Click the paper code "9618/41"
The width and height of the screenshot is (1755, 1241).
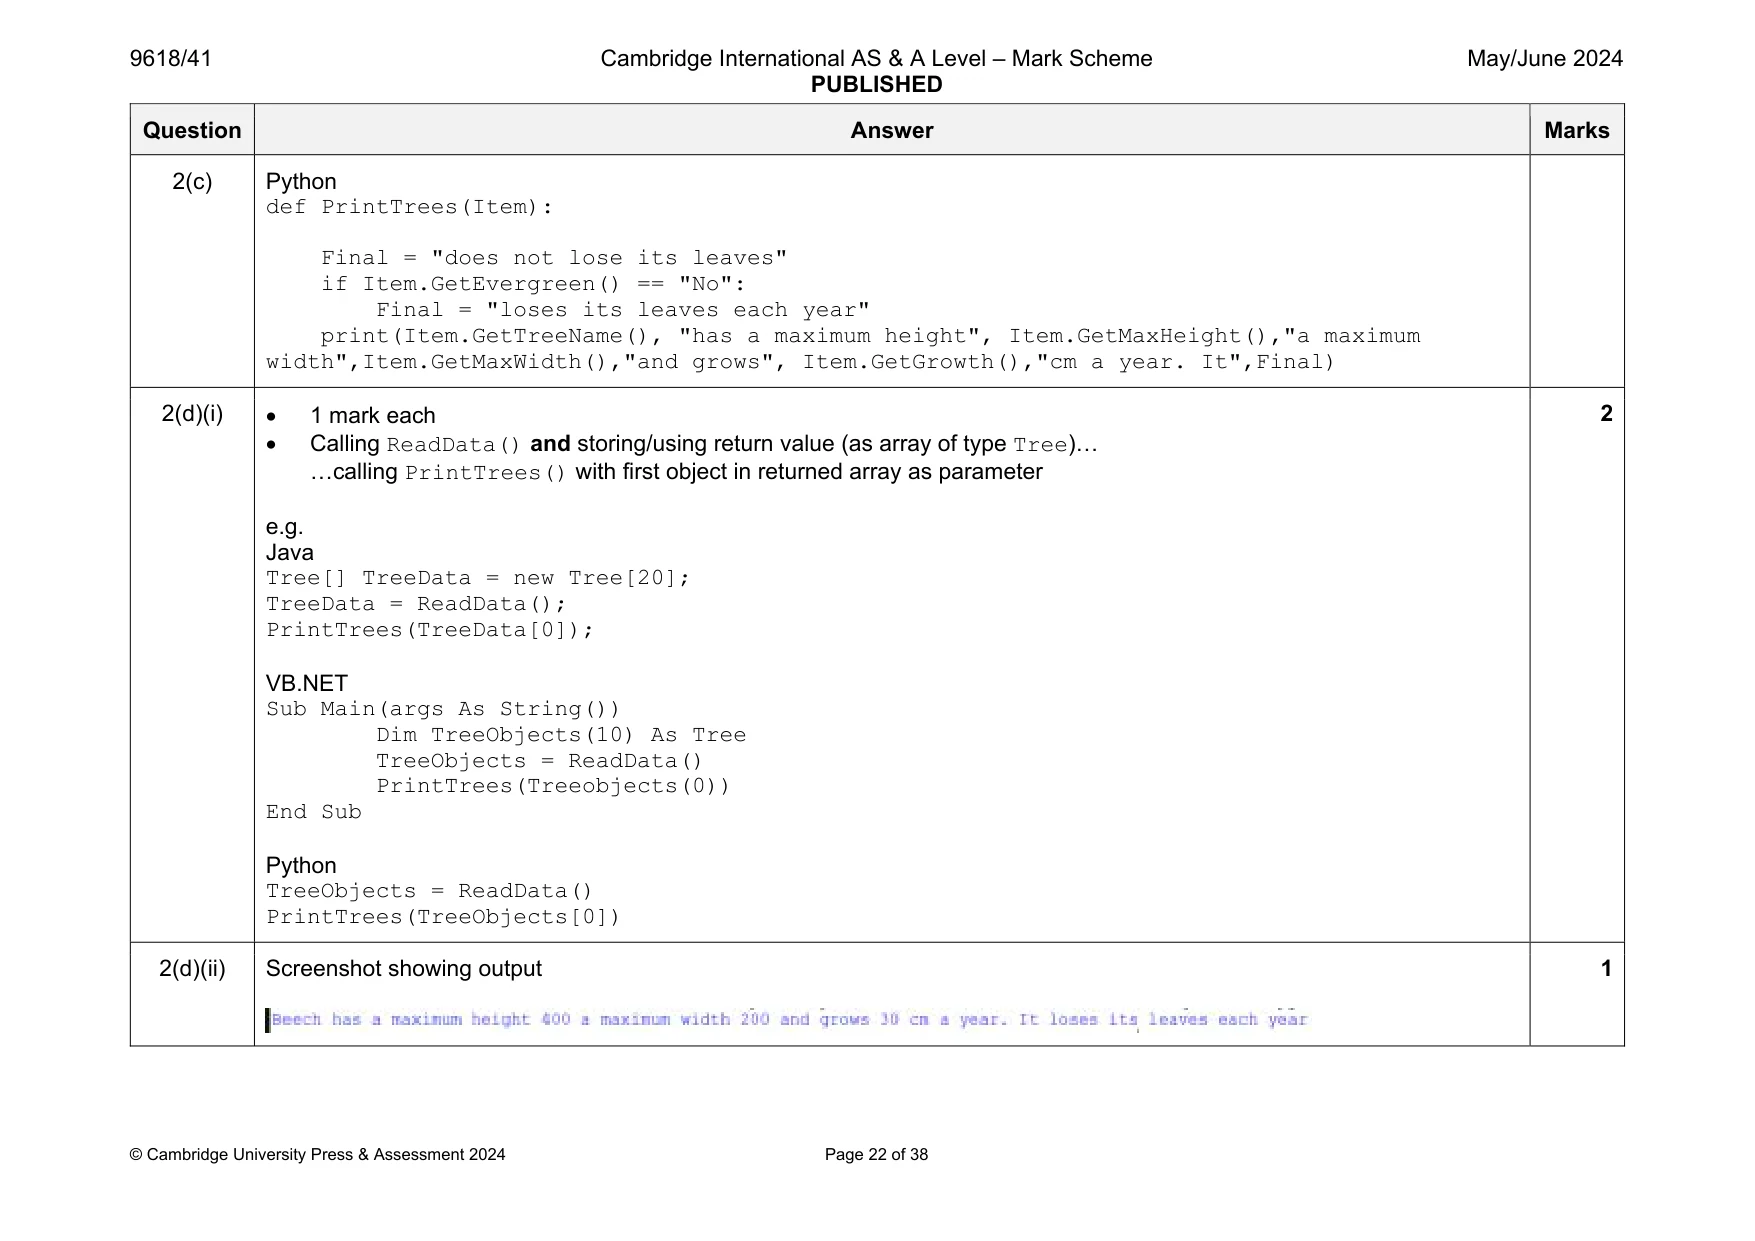click(x=171, y=59)
